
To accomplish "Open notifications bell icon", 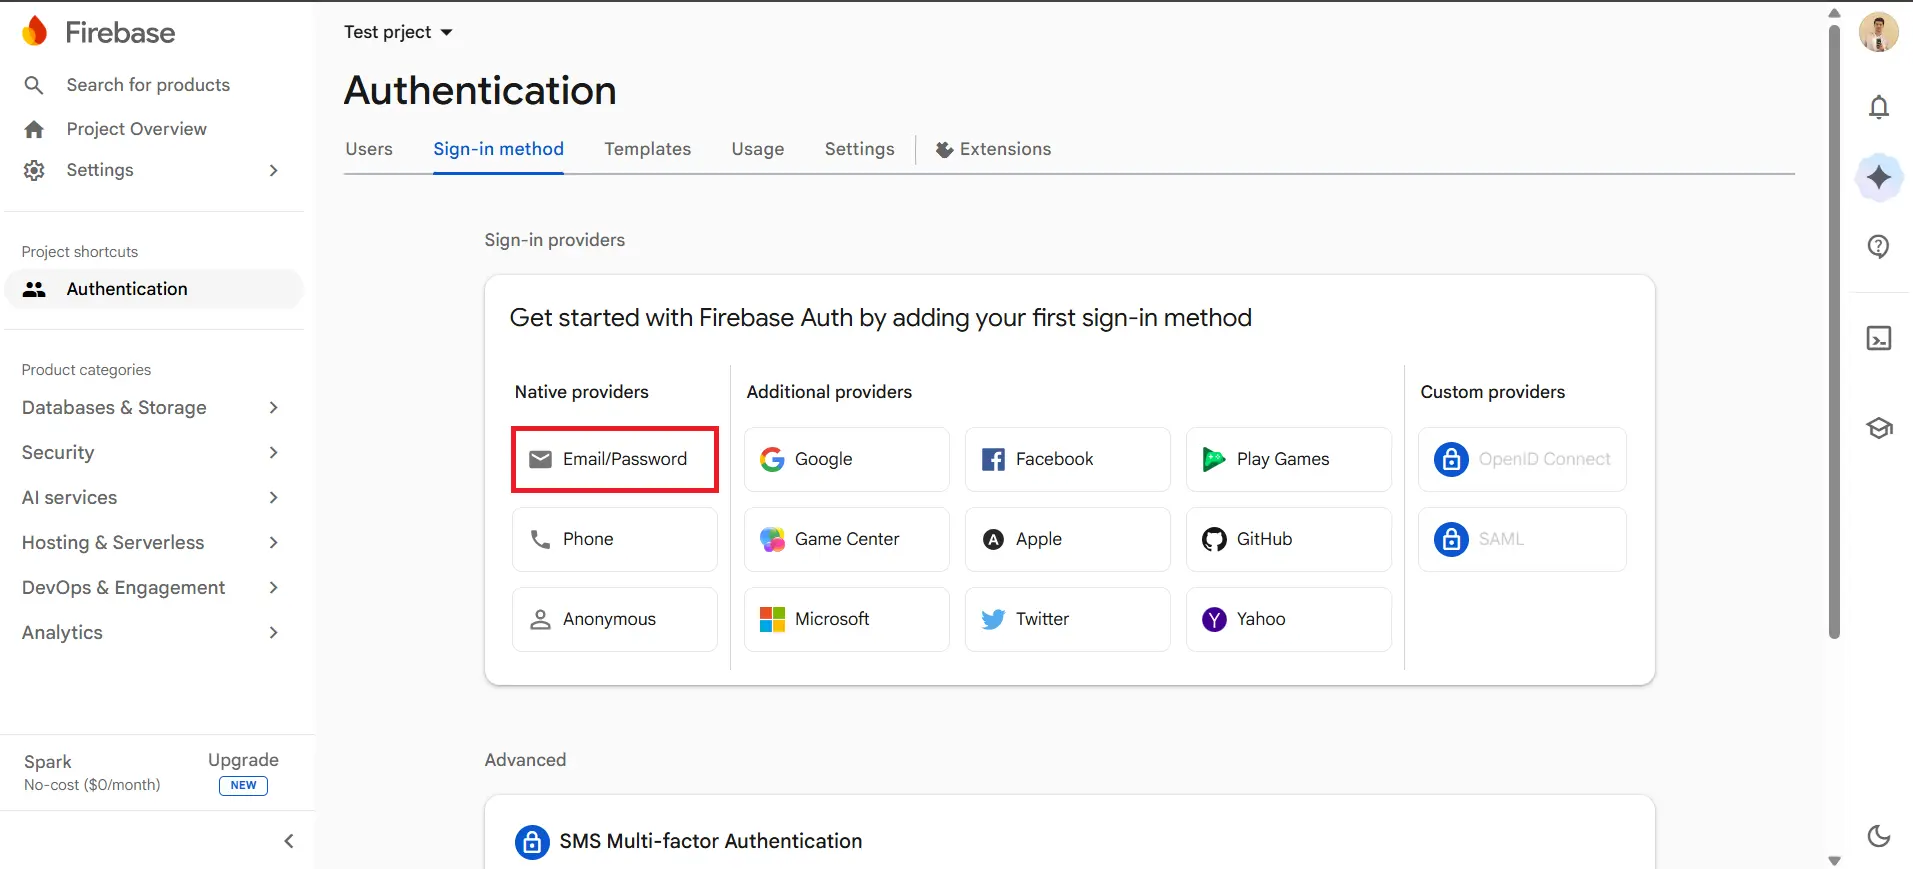I will [x=1879, y=107].
